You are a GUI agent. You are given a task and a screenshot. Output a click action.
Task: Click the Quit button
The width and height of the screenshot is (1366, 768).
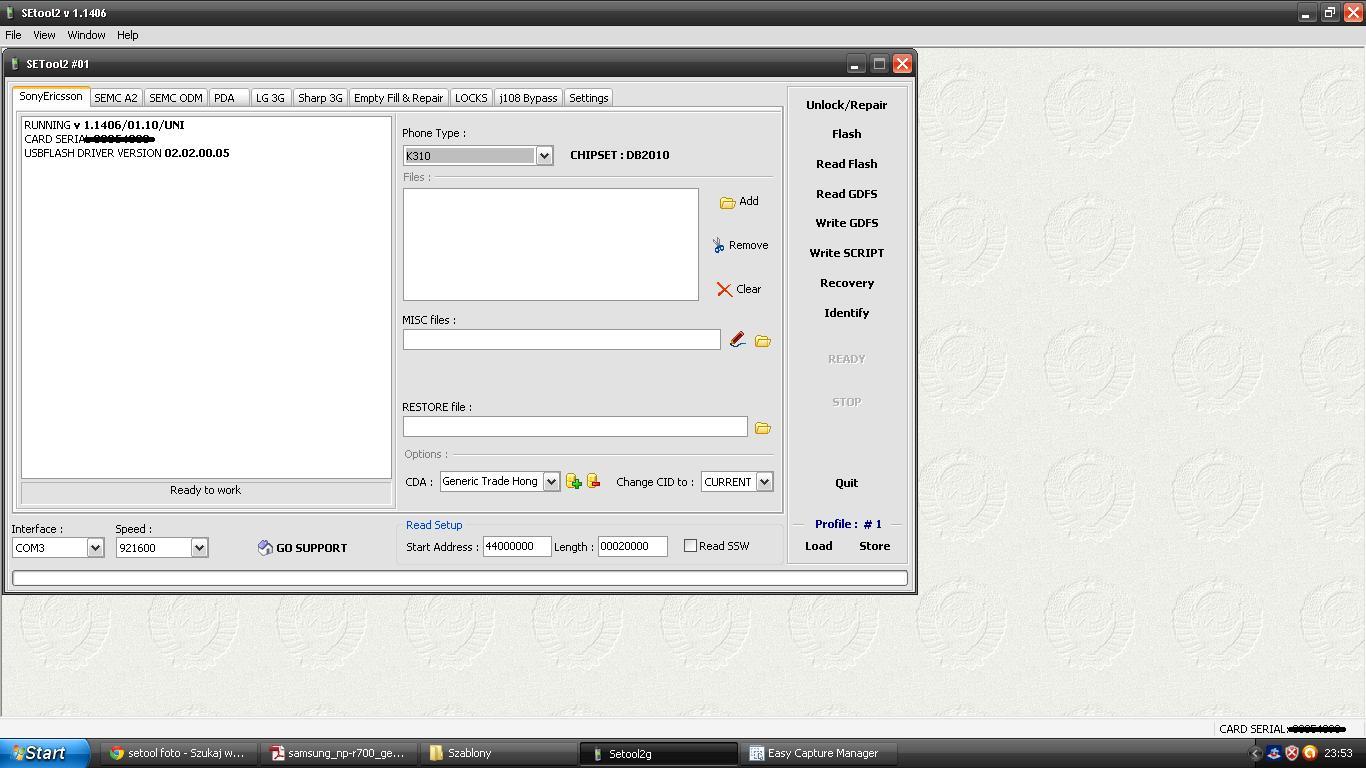(x=847, y=483)
